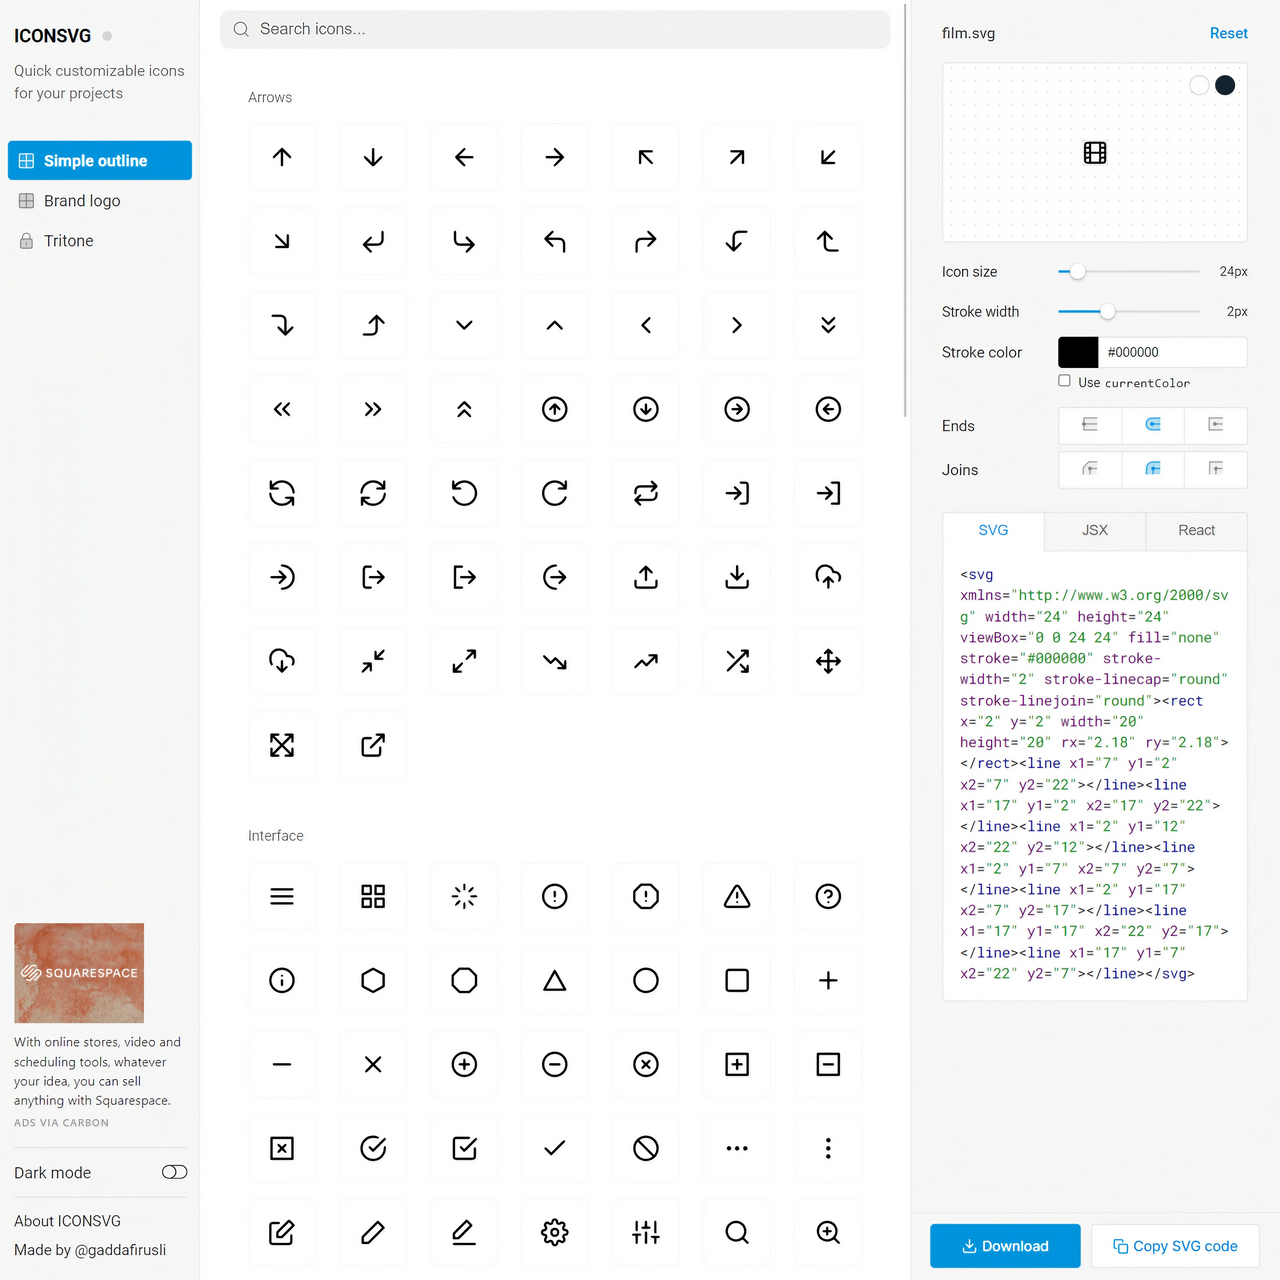Pick the cloud upload arrow icon
This screenshot has width=1280, height=1280.
click(x=828, y=577)
